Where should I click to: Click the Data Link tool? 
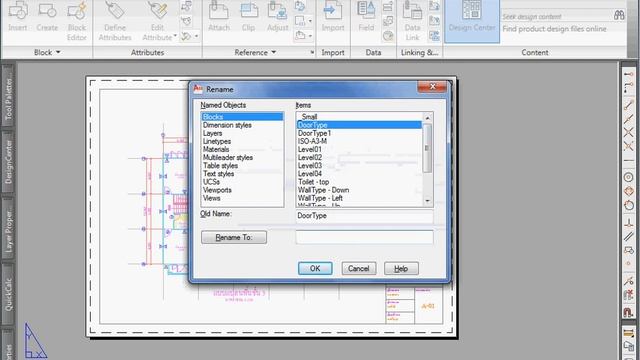pos(412,20)
